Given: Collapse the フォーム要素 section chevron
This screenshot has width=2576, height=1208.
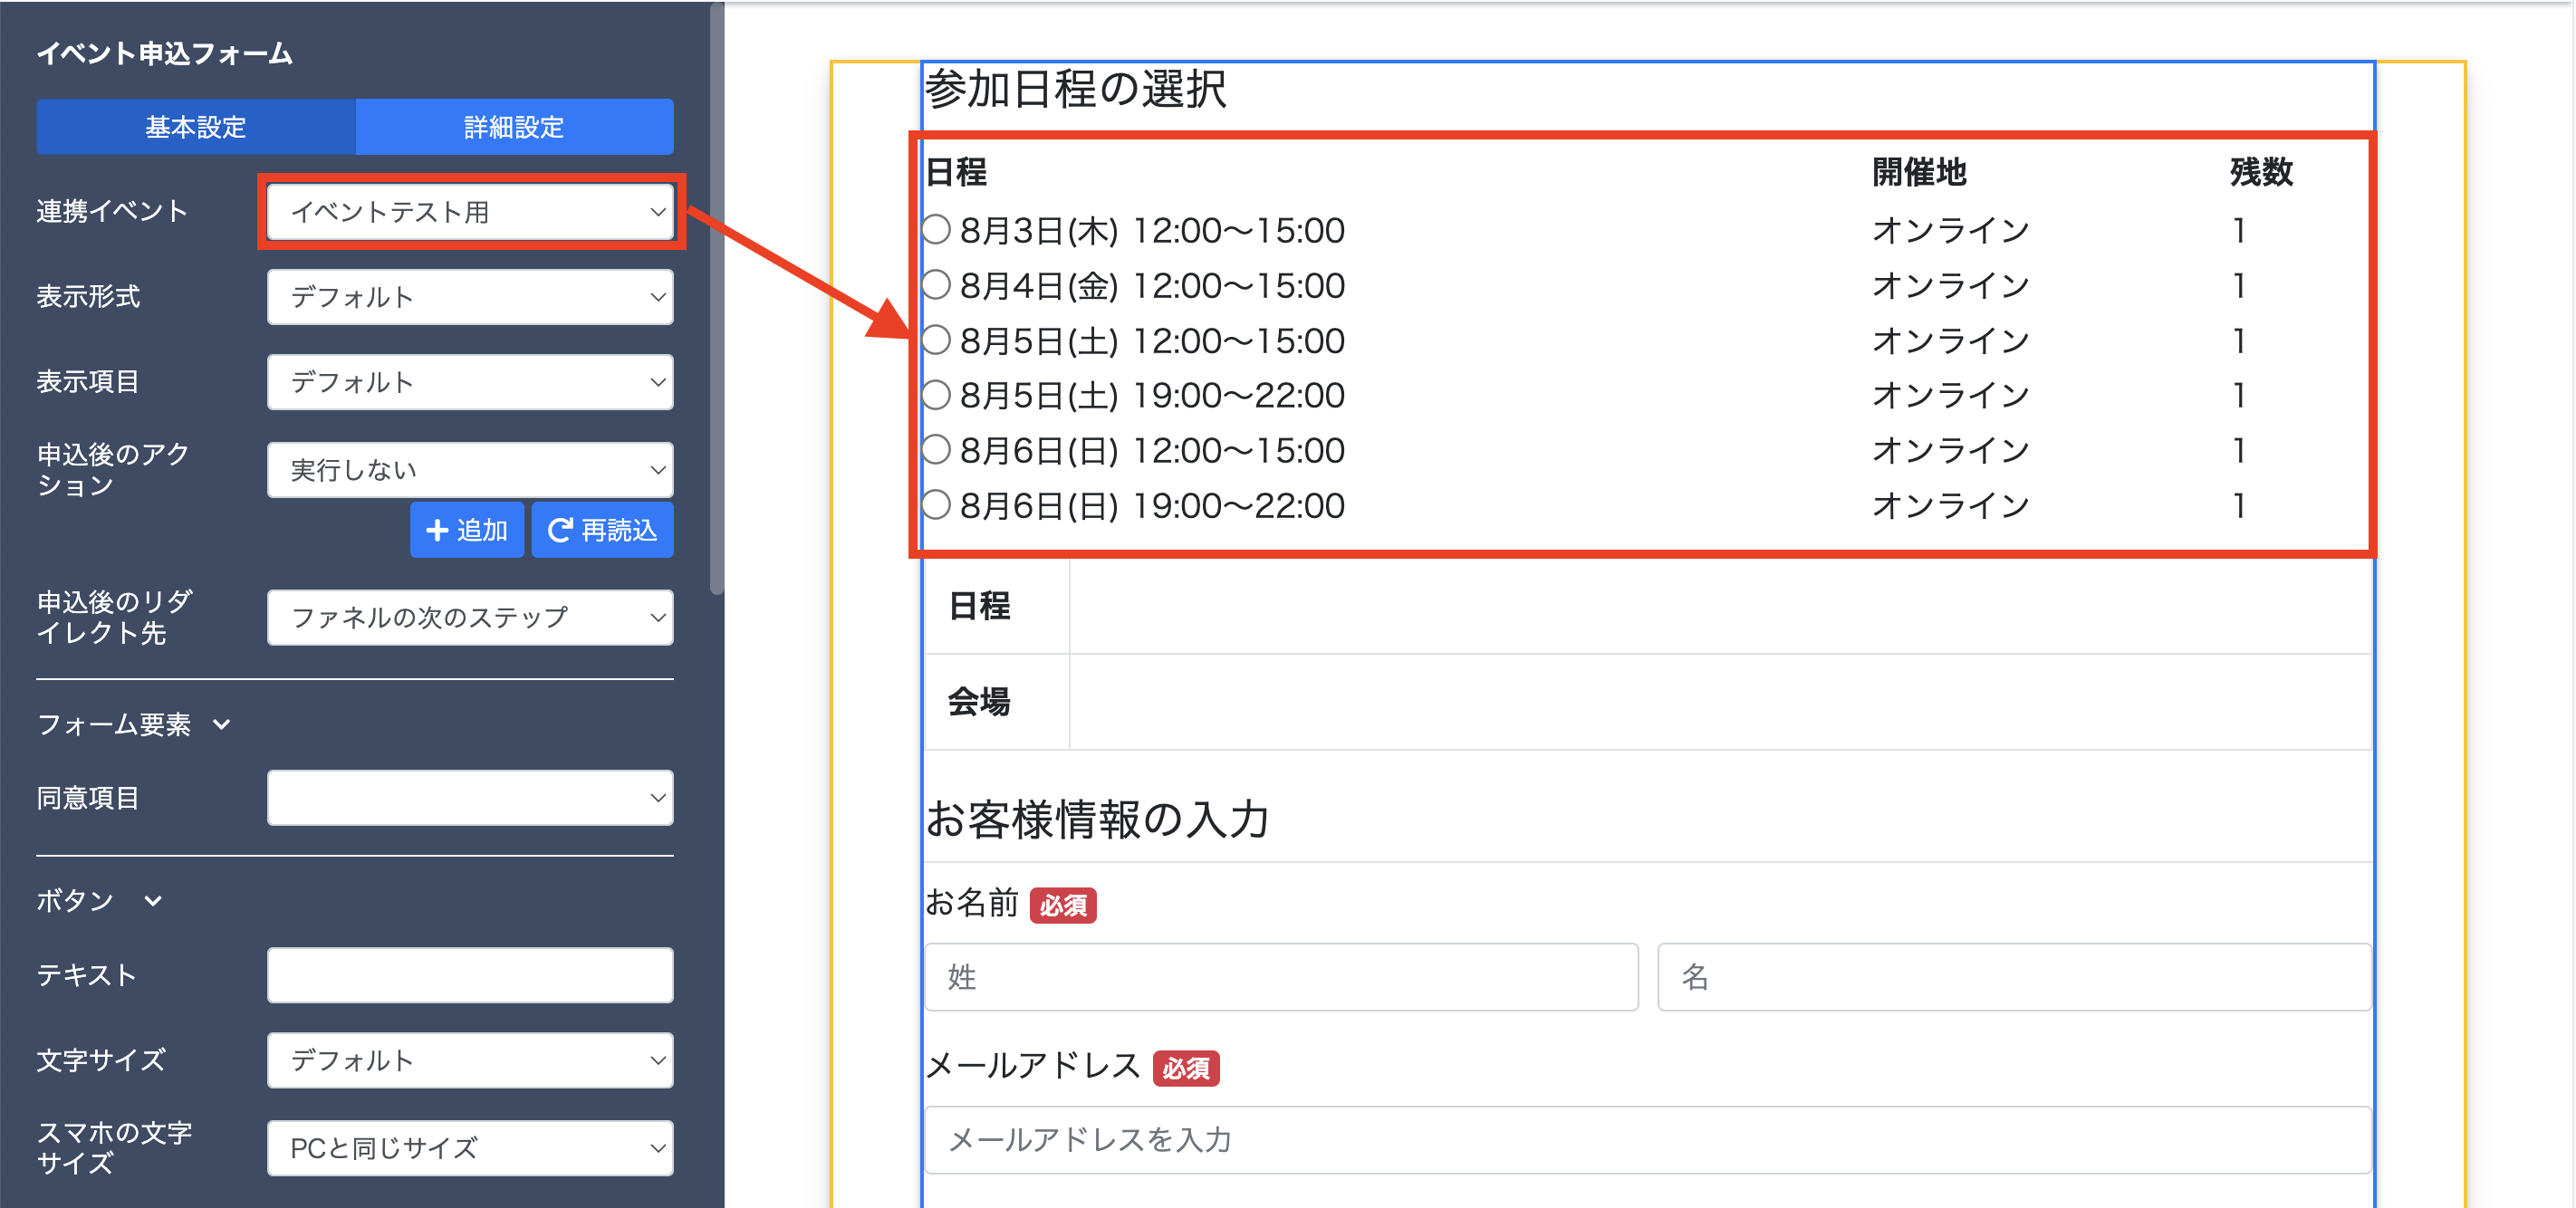Looking at the screenshot, I should [222, 724].
